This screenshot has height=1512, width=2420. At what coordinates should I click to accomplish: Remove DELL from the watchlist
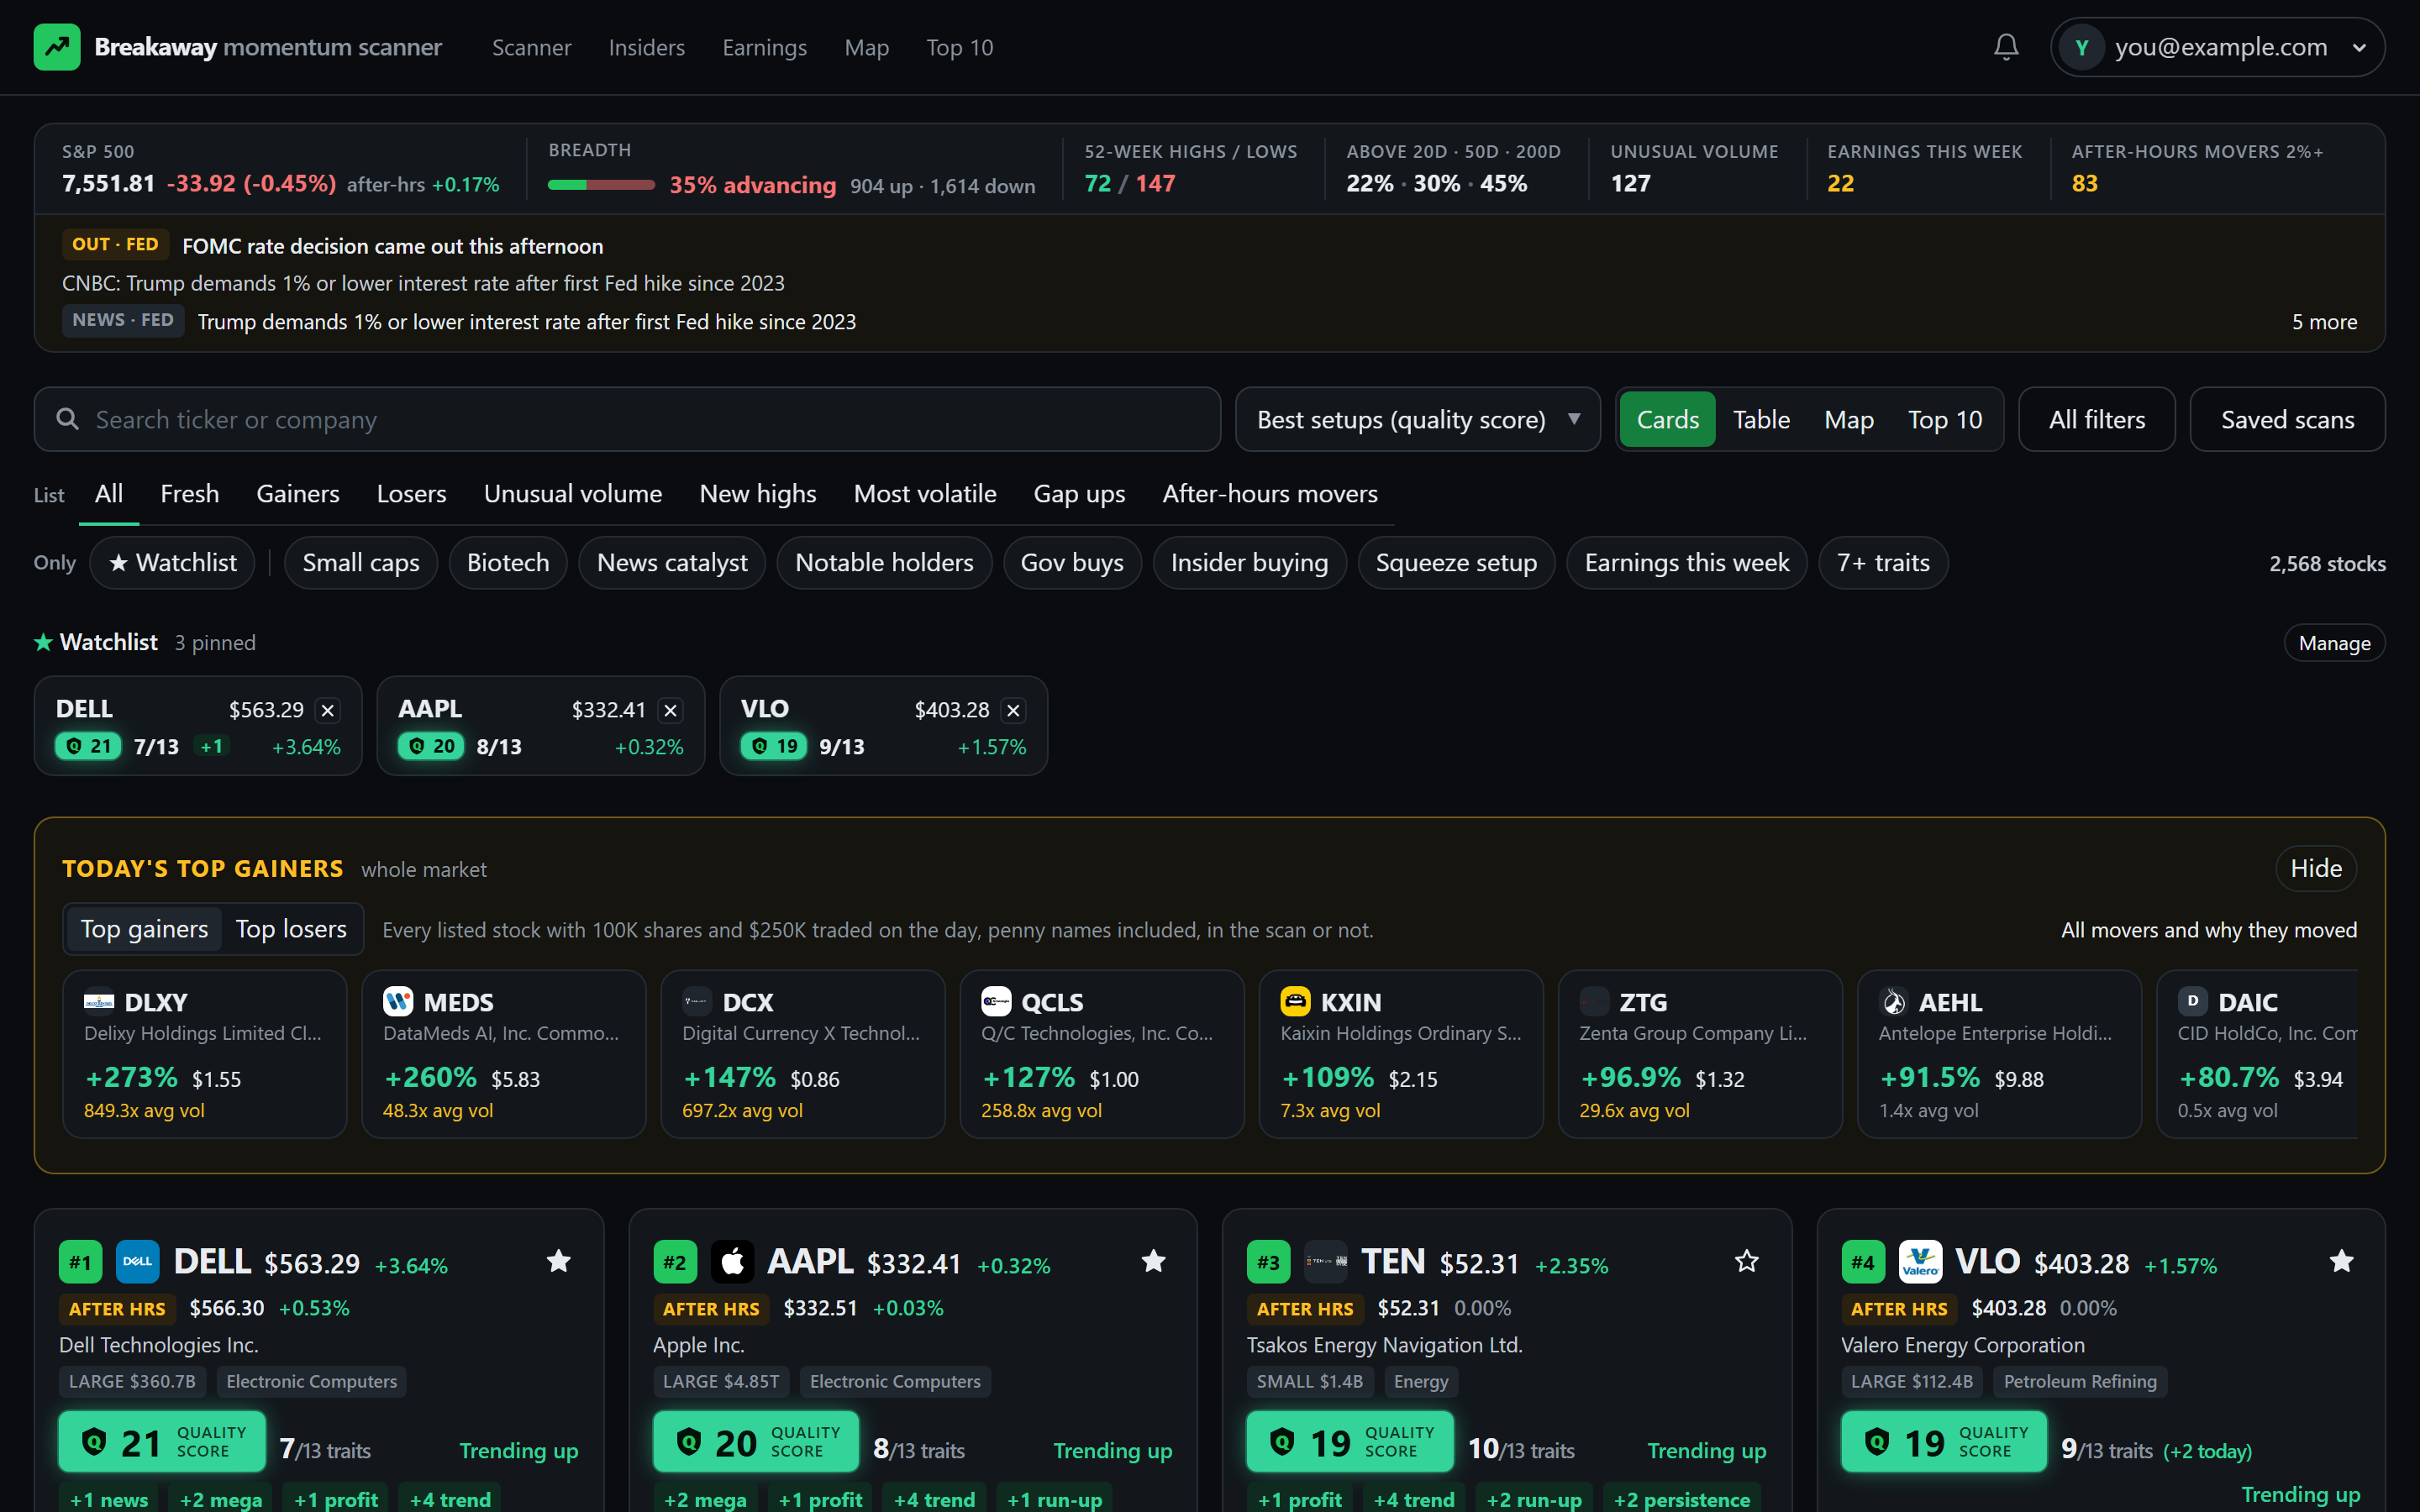pyautogui.click(x=328, y=710)
